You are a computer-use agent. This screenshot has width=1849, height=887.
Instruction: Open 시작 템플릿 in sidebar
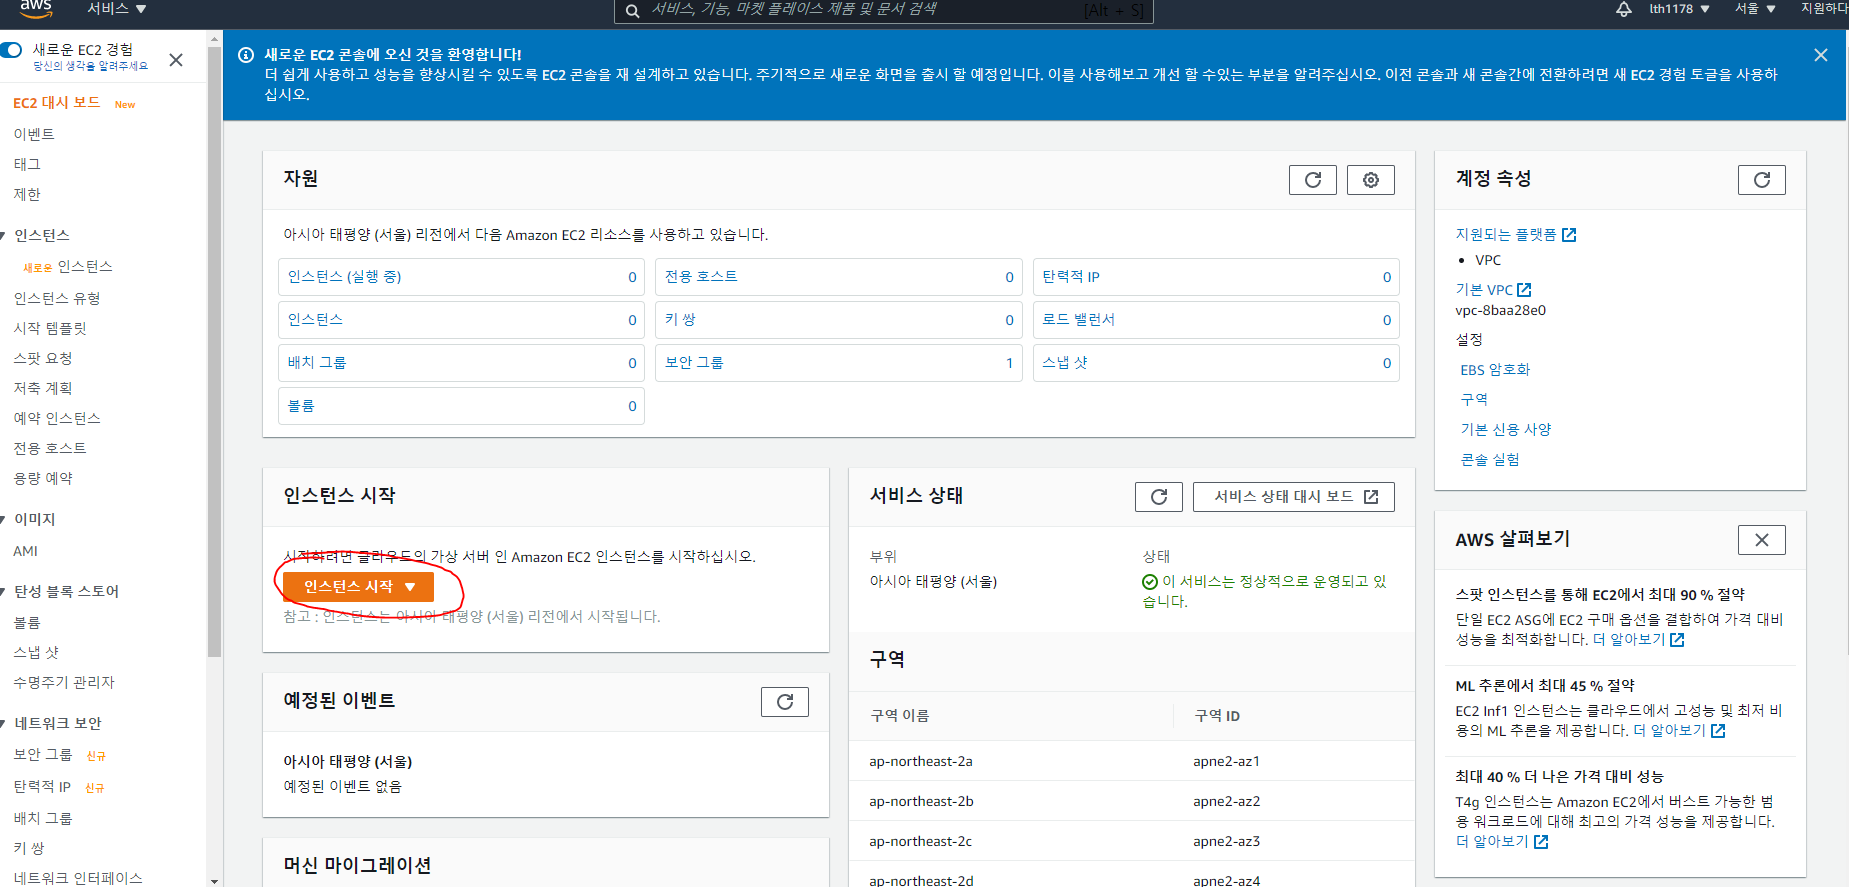point(50,328)
